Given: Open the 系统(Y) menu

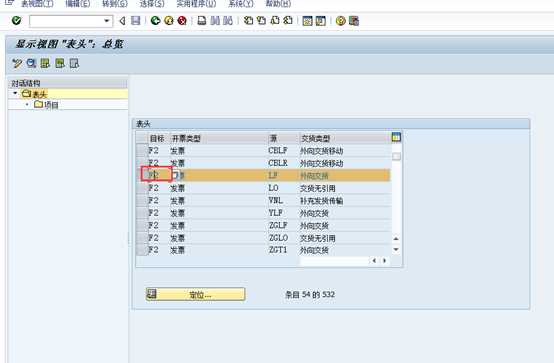Looking at the screenshot, I should coord(241,4).
